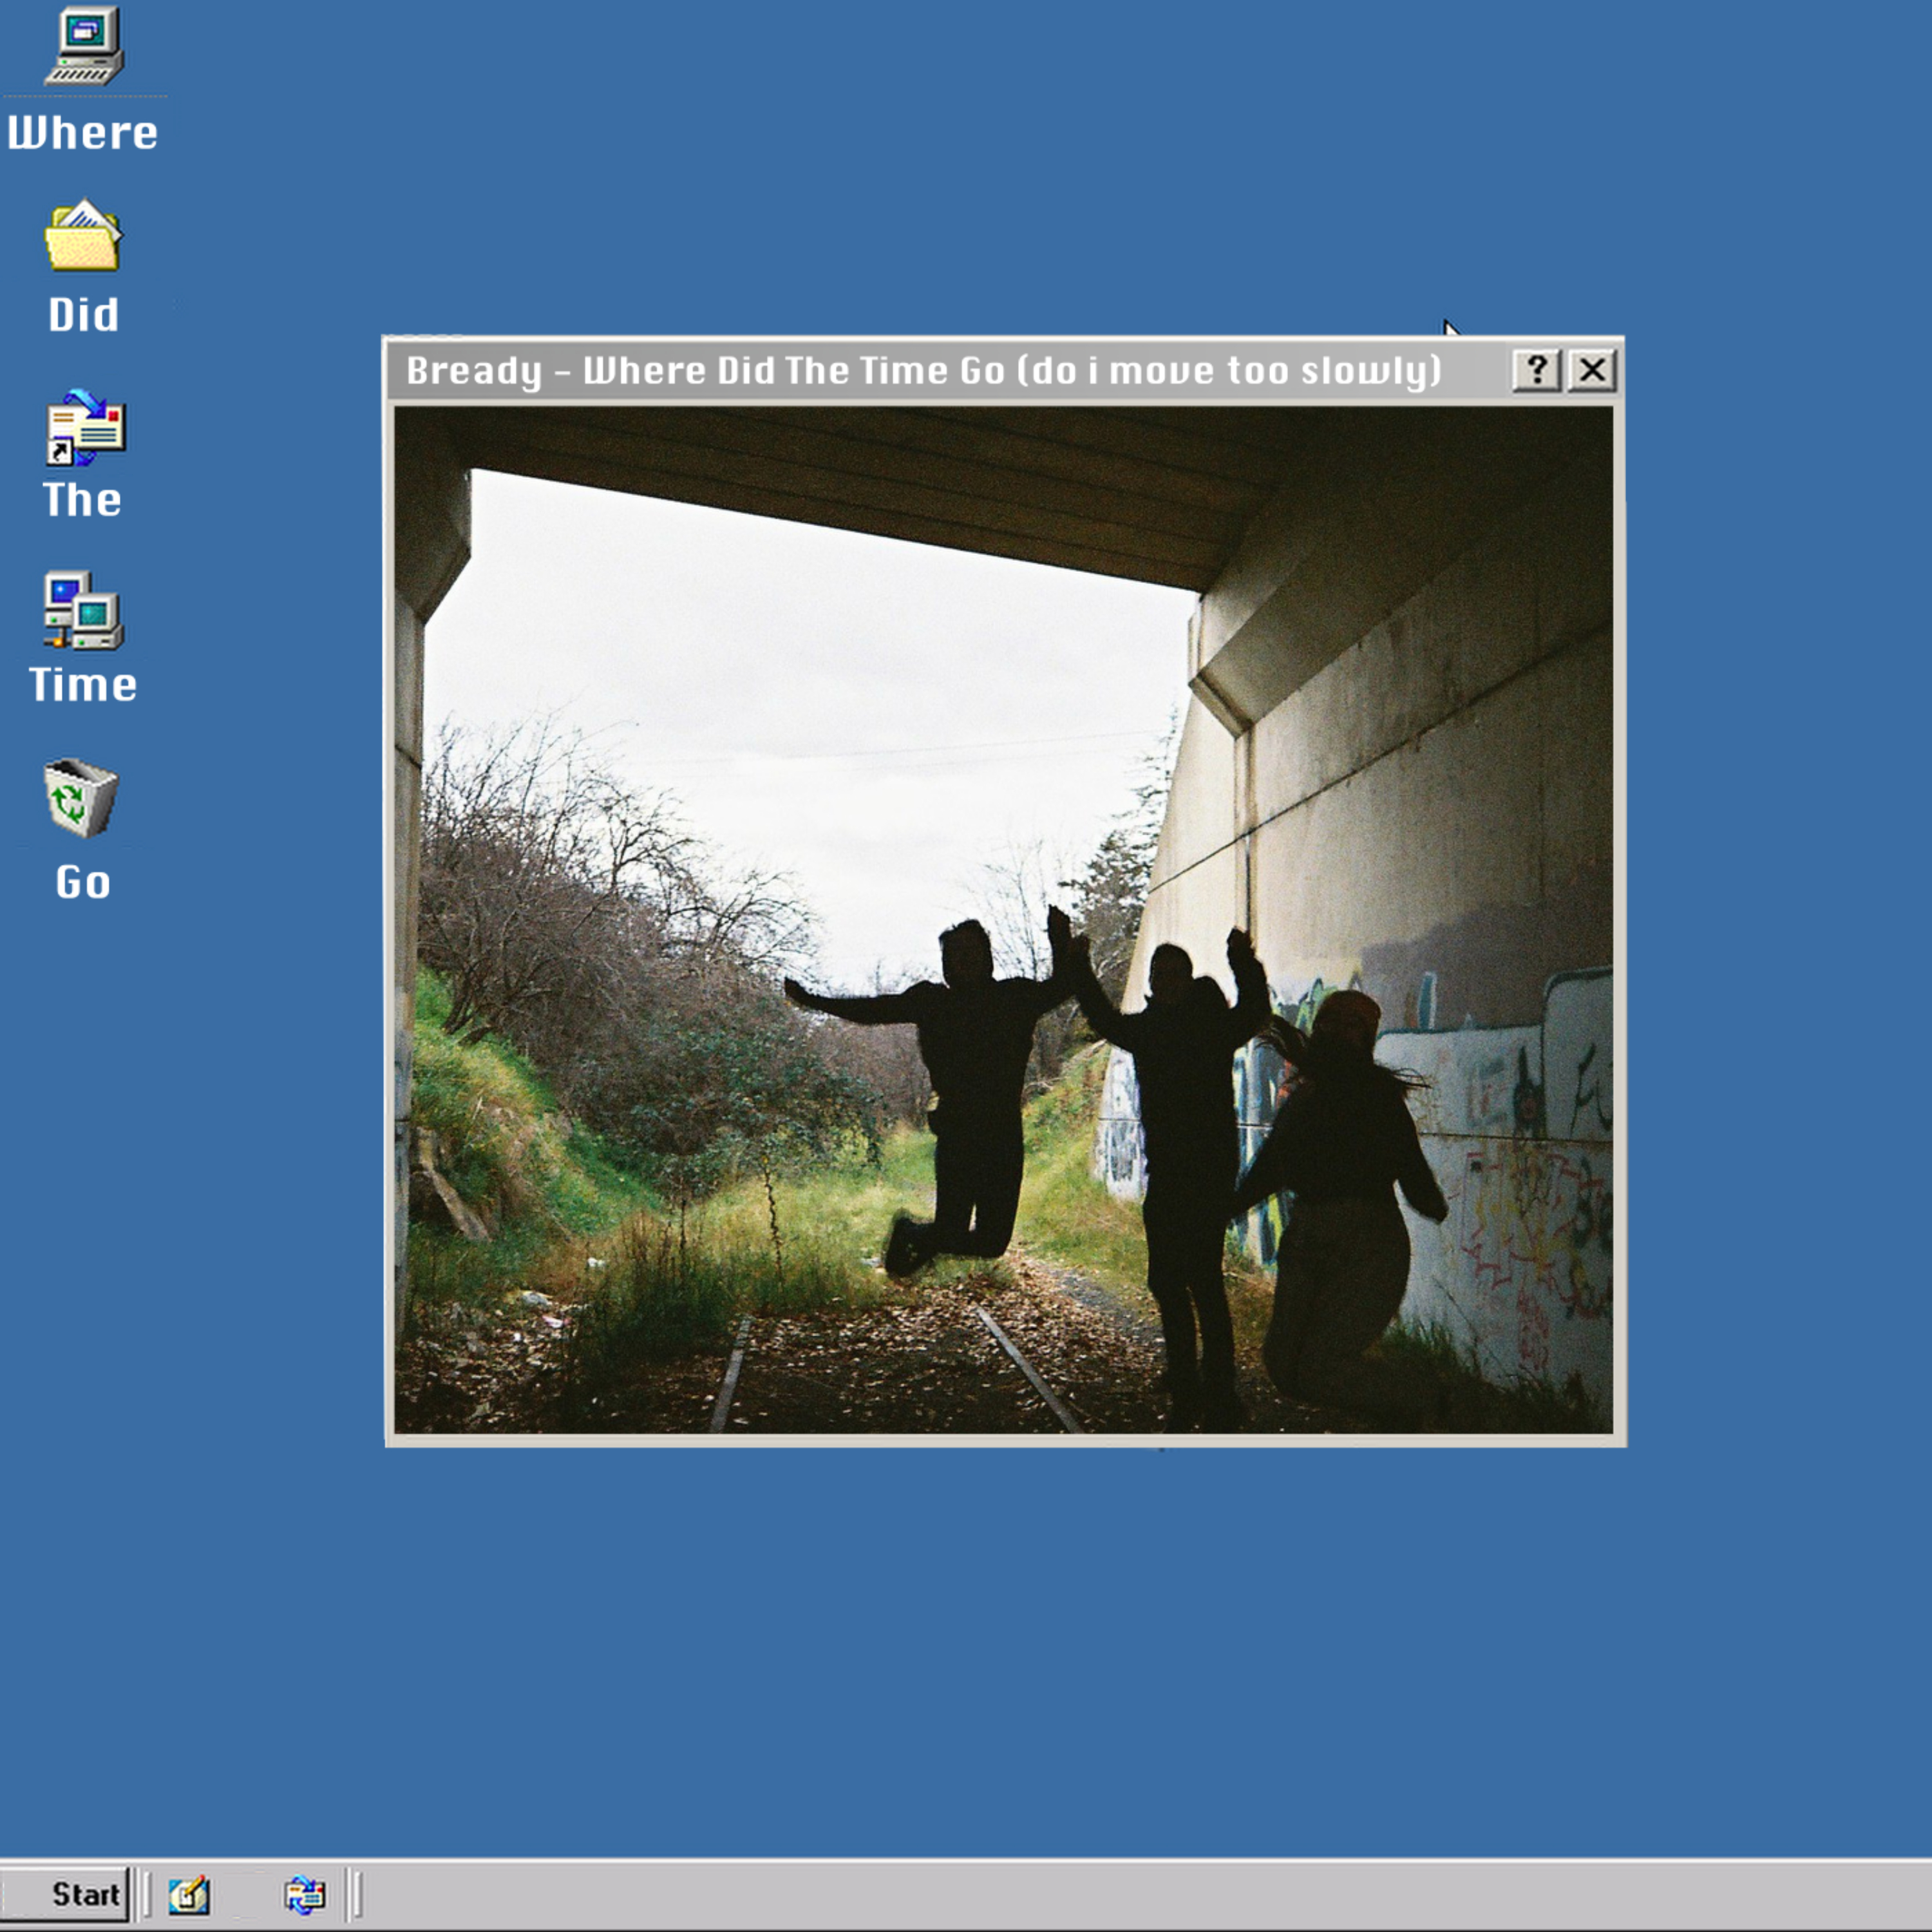
Task: Select the 'Time' icon text label
Action: [83, 685]
